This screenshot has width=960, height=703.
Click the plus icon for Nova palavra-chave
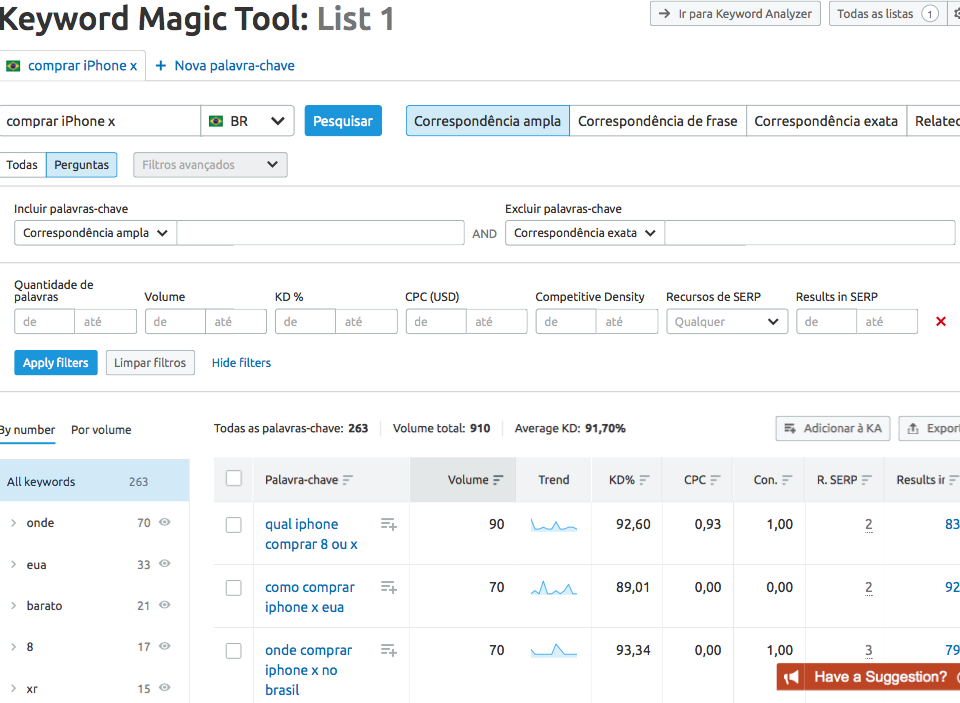point(160,66)
